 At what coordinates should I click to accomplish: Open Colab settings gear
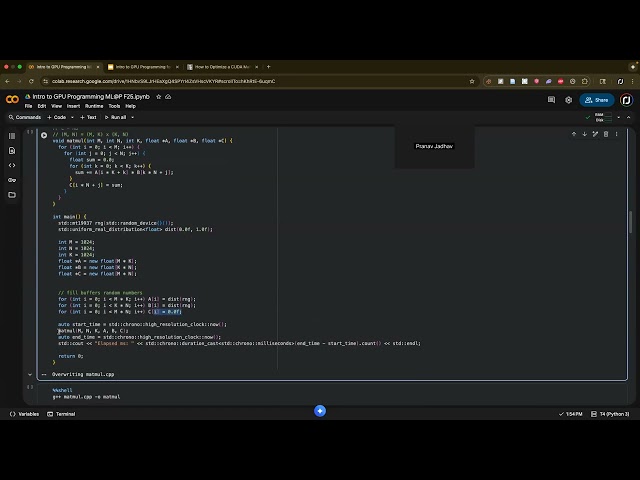568,100
